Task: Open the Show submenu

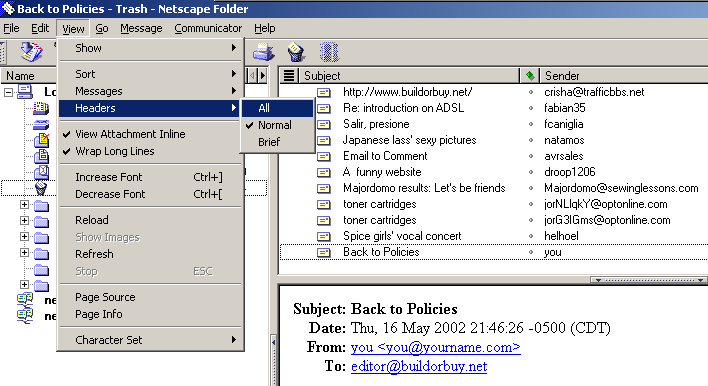Action: [x=150, y=48]
